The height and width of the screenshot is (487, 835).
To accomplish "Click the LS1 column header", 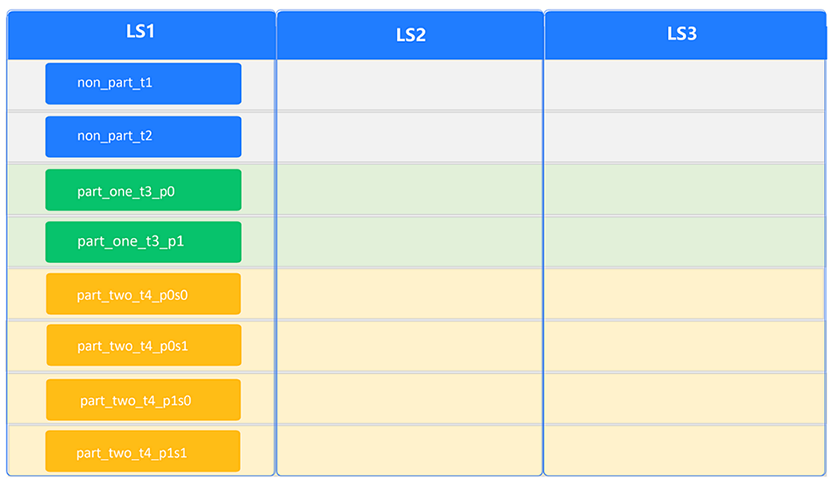I will pyautogui.click(x=140, y=33).
